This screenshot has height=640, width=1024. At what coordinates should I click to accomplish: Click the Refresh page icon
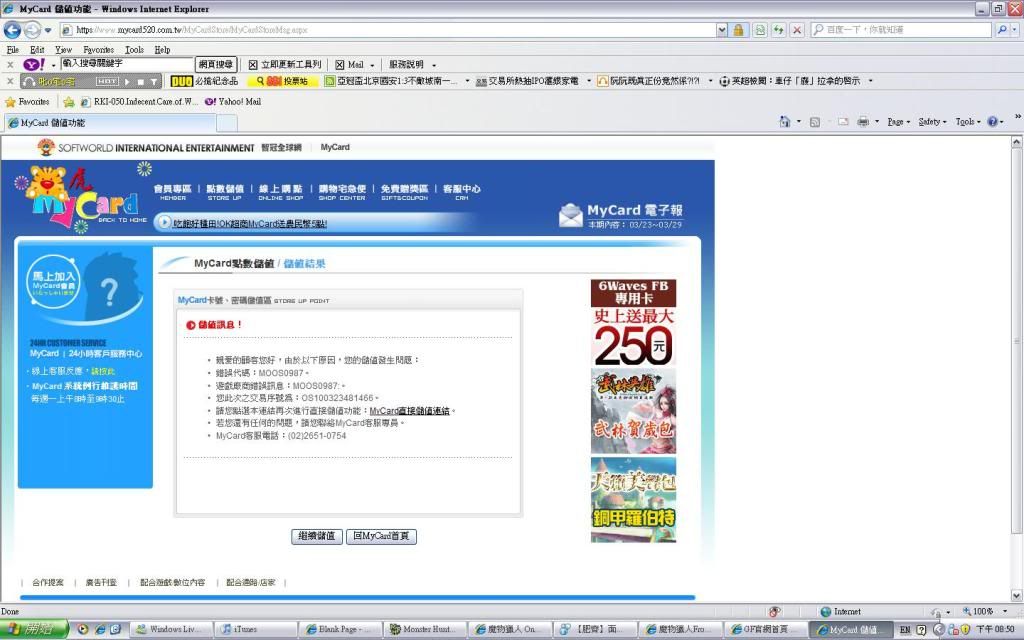(778, 30)
